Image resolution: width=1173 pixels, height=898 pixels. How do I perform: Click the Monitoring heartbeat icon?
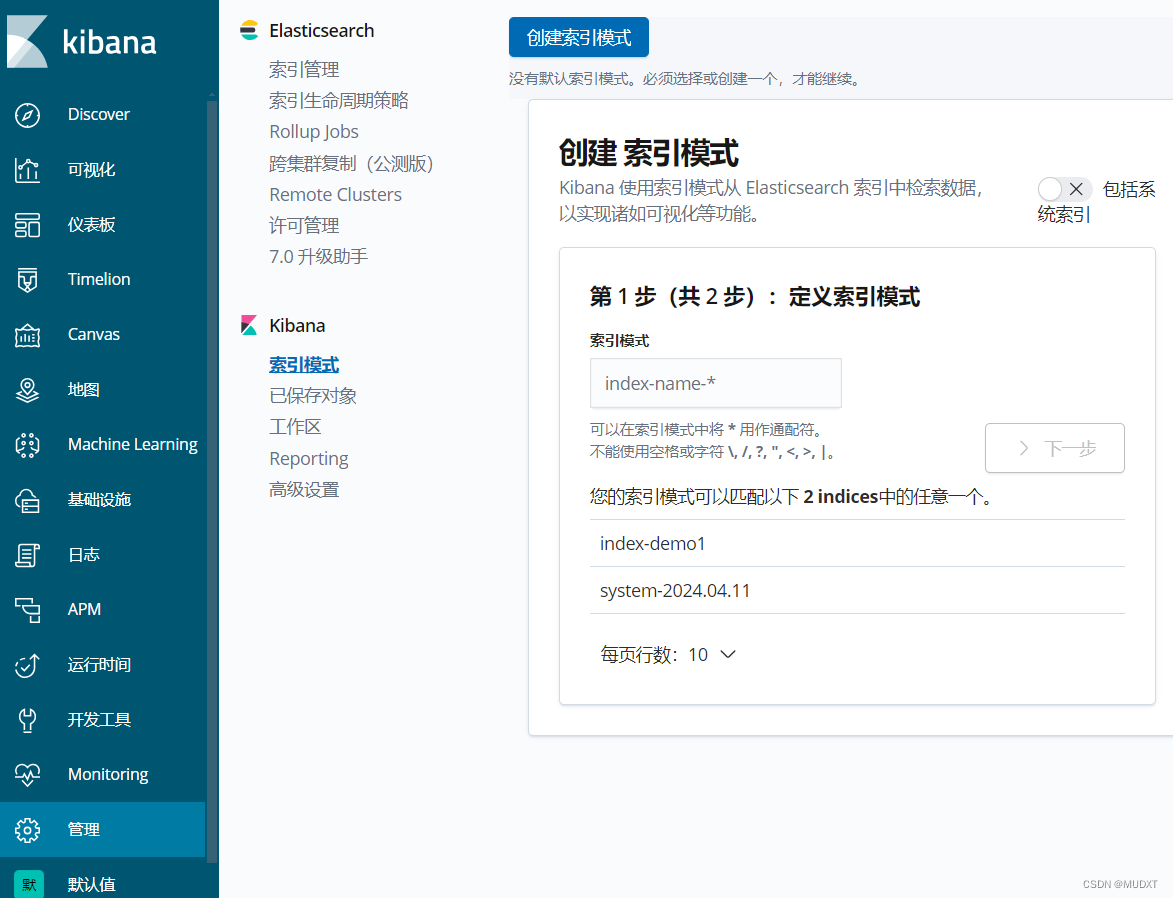(x=28, y=775)
